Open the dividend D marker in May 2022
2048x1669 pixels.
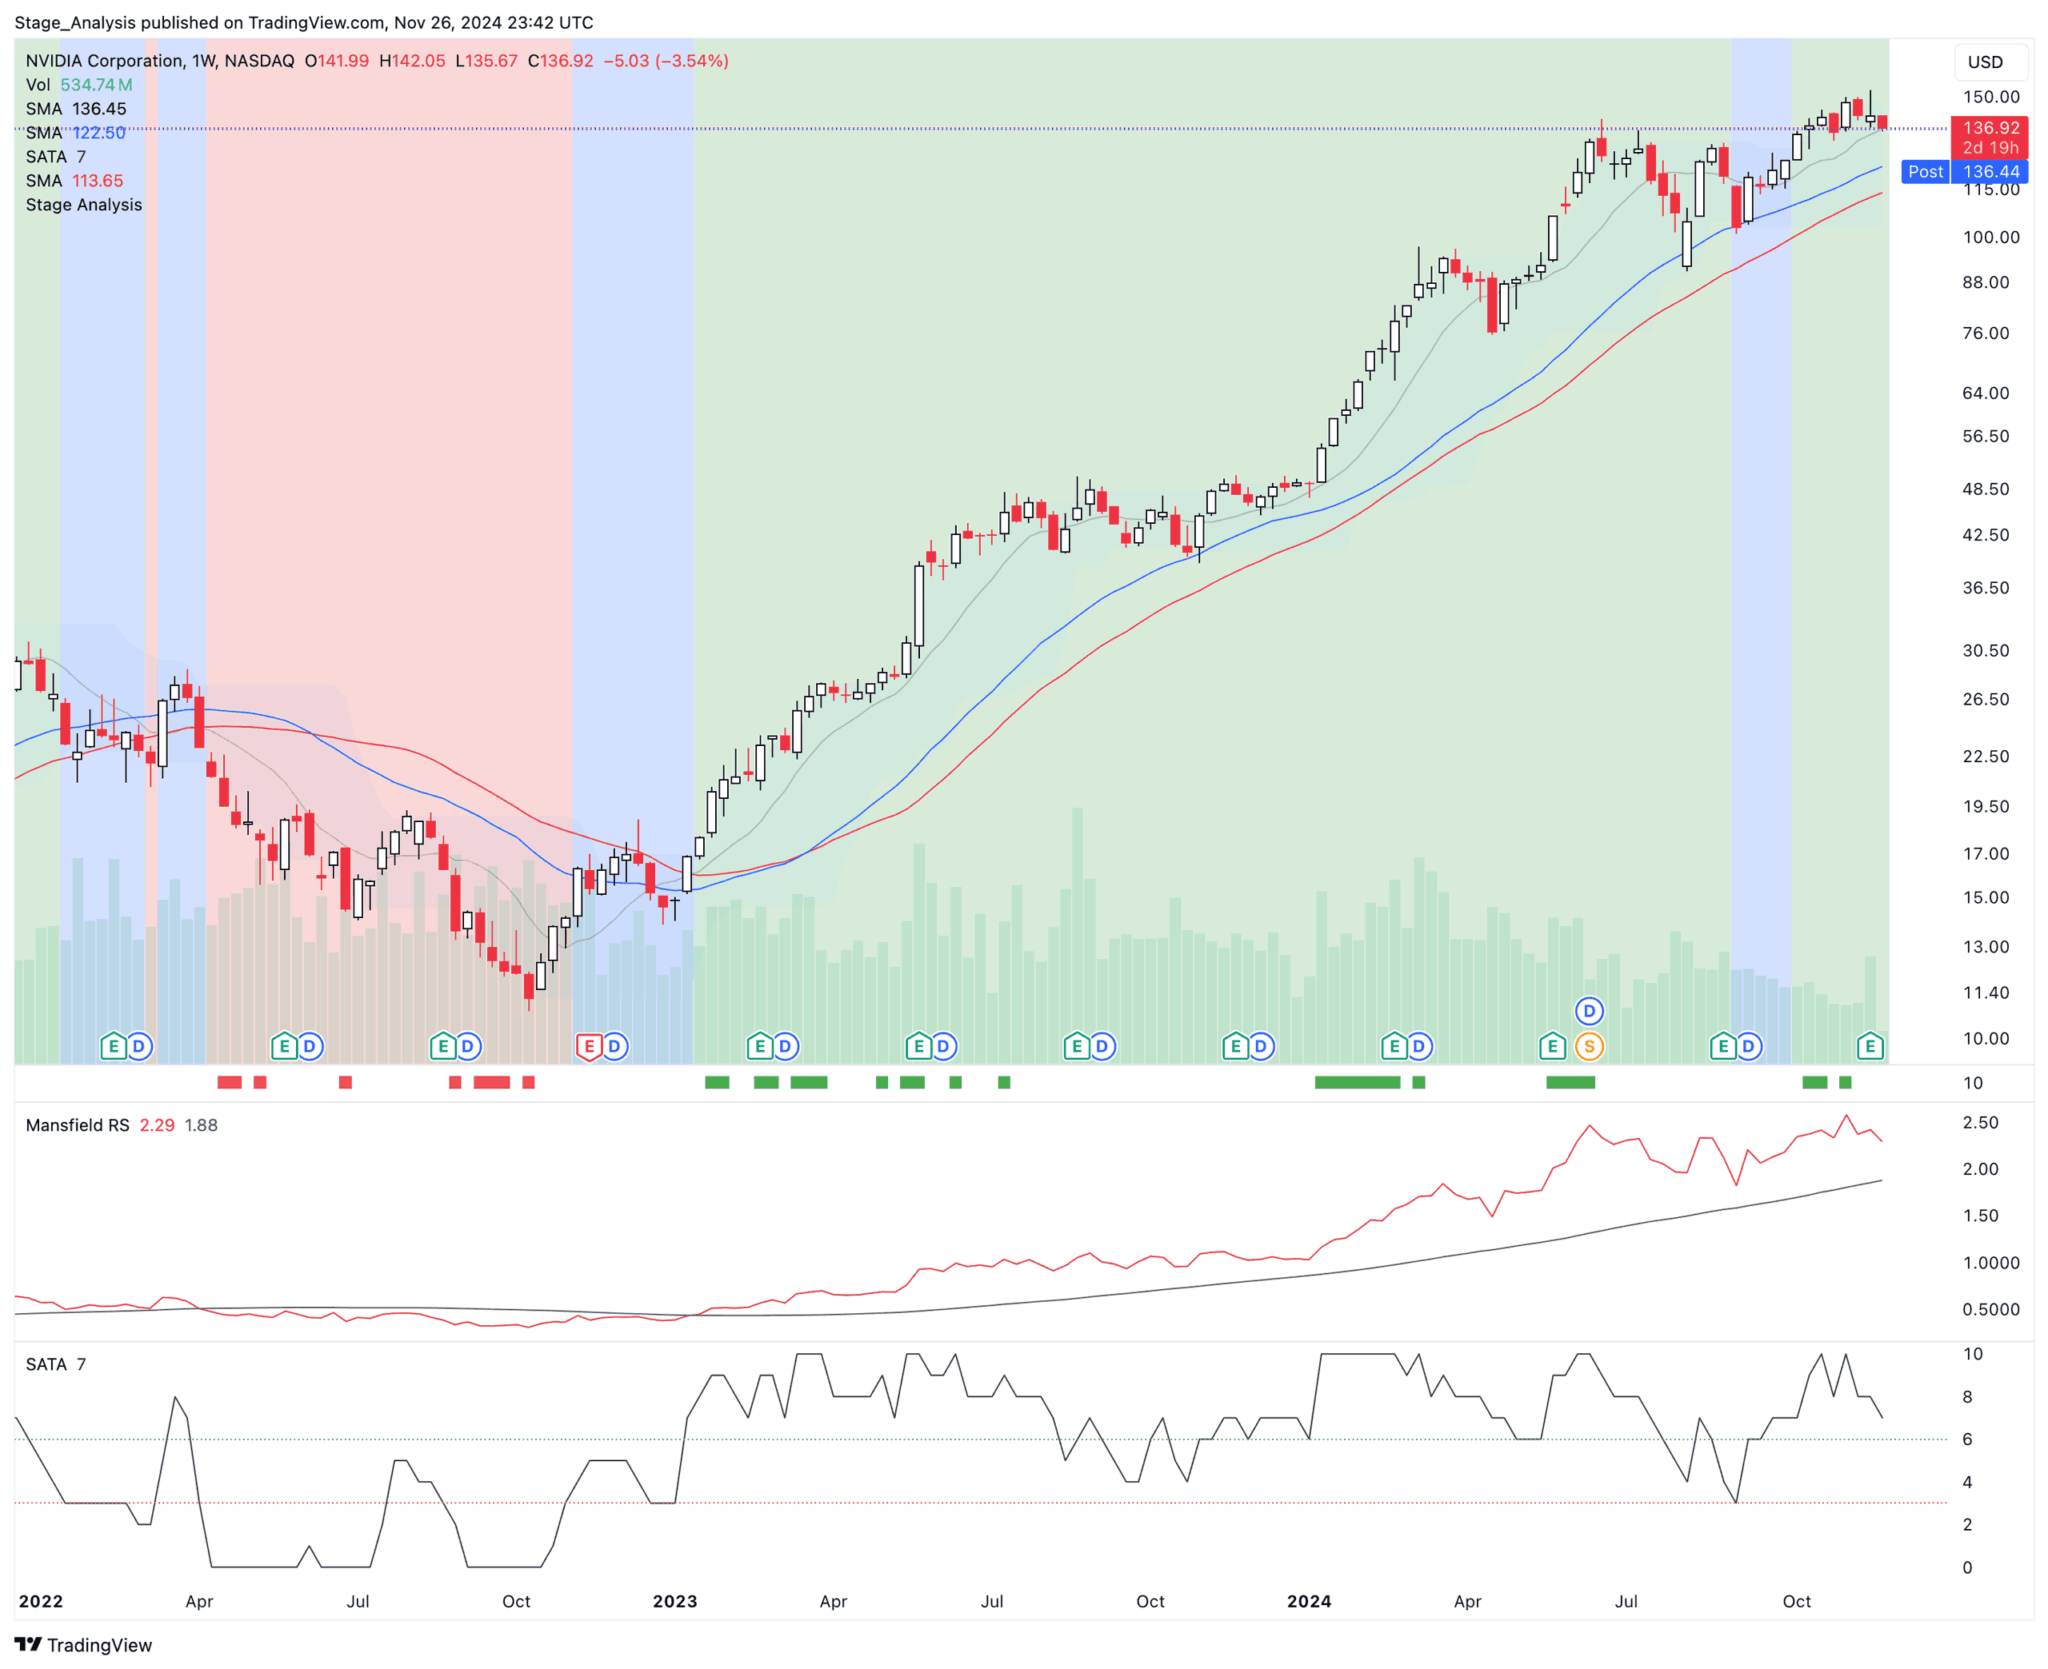click(x=310, y=1047)
